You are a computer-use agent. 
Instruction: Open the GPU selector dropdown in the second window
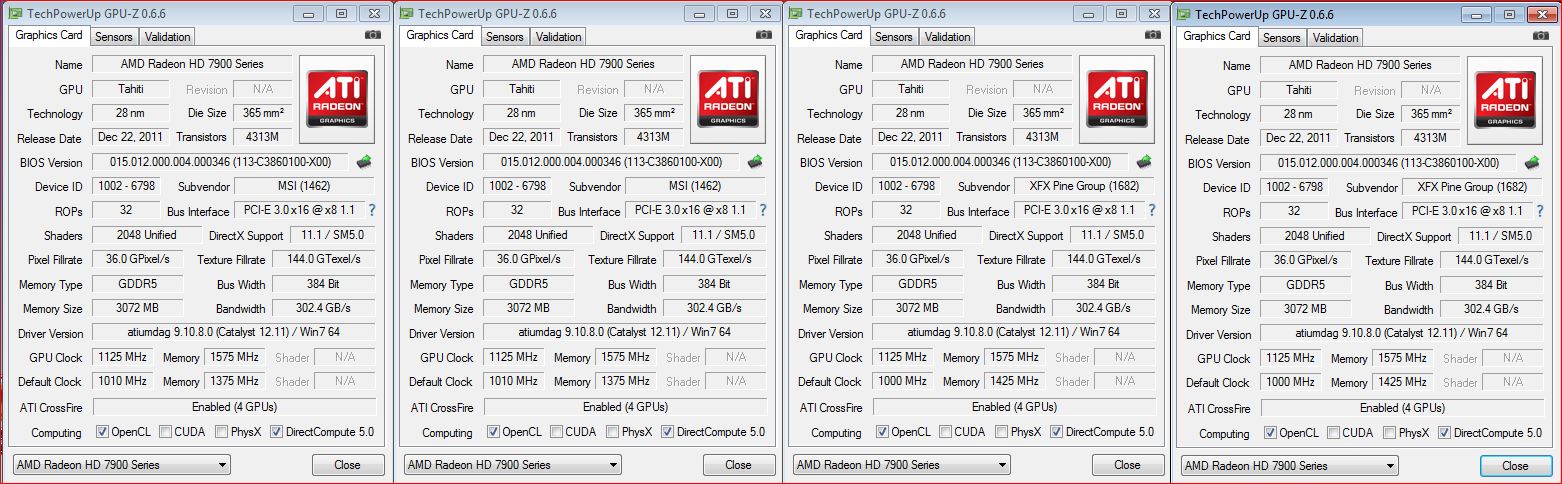pos(513,465)
